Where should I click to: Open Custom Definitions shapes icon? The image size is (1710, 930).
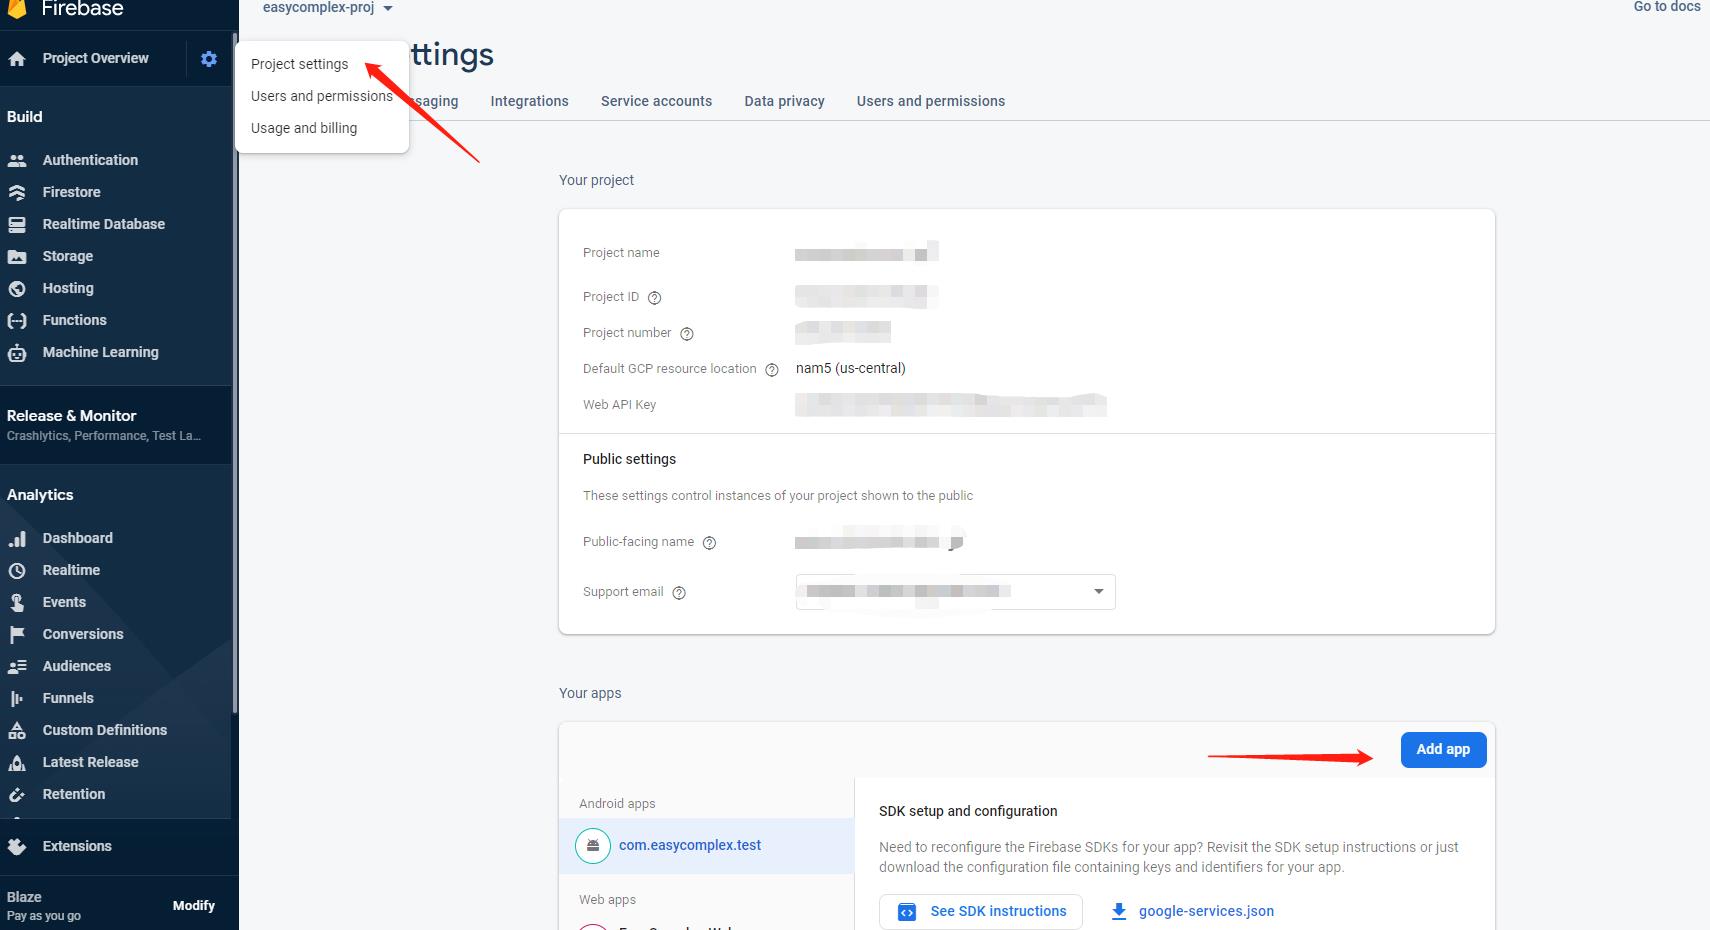[x=17, y=730]
